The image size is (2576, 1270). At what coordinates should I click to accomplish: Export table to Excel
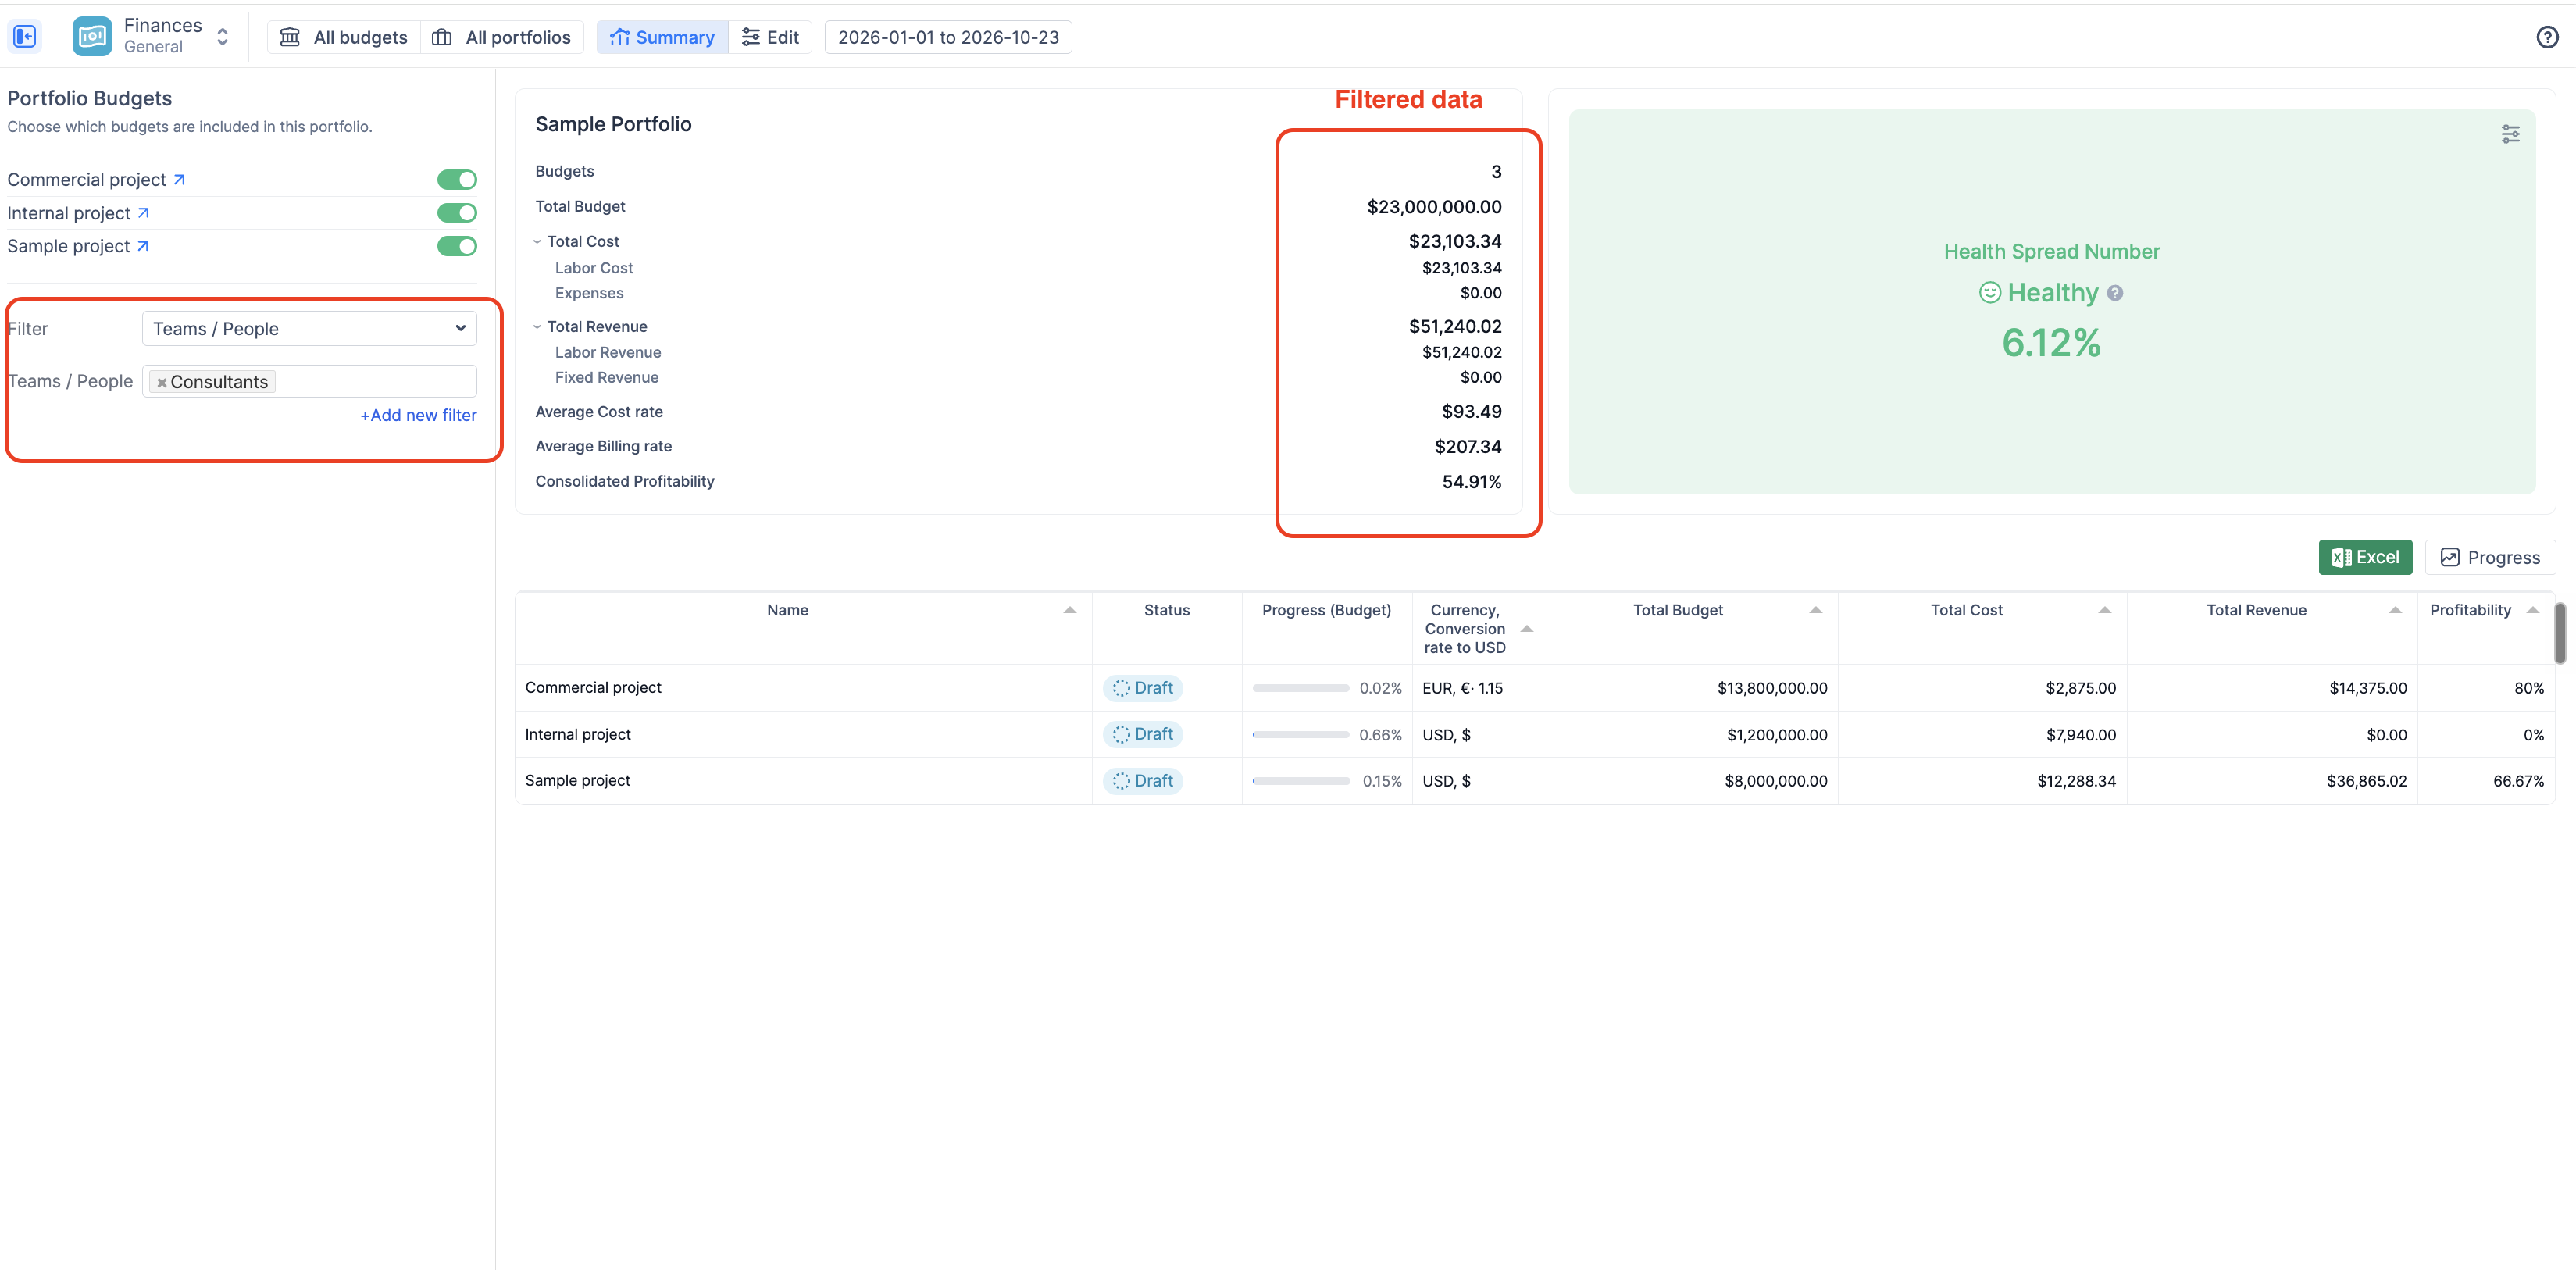[x=2365, y=557]
